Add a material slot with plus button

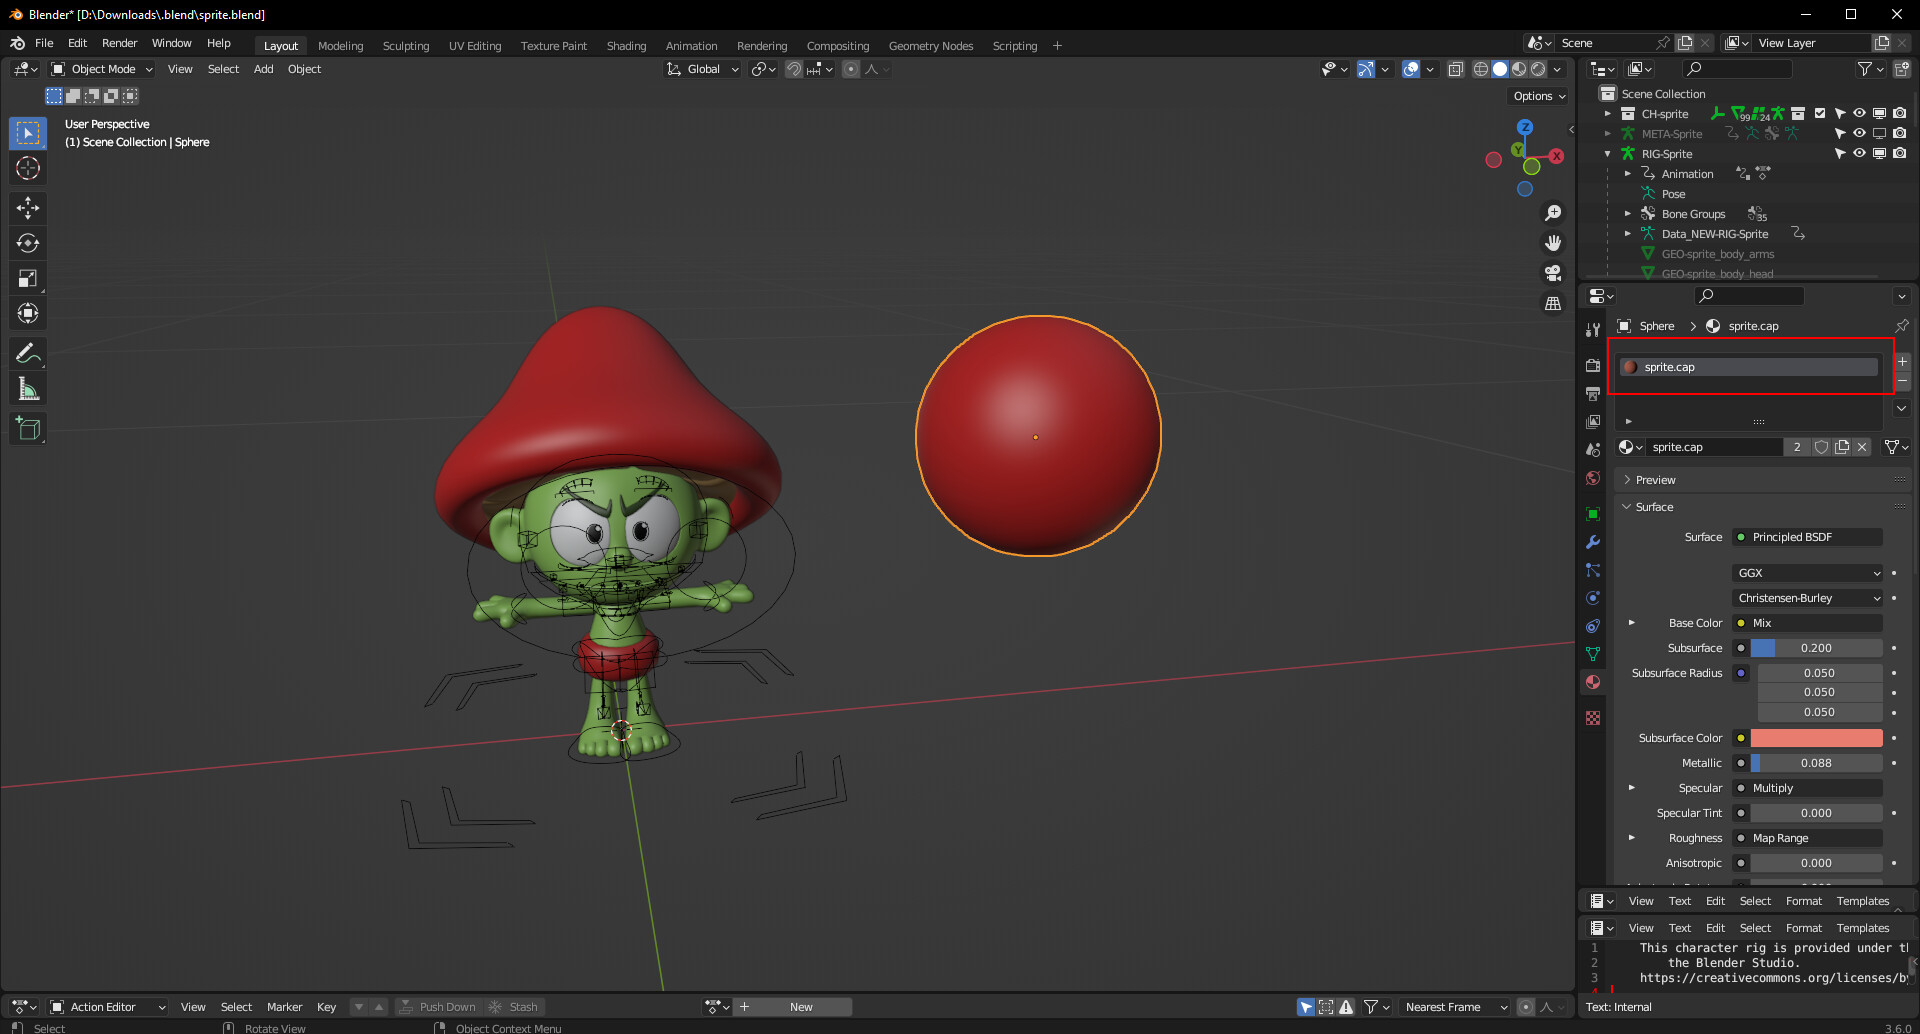[1902, 361]
